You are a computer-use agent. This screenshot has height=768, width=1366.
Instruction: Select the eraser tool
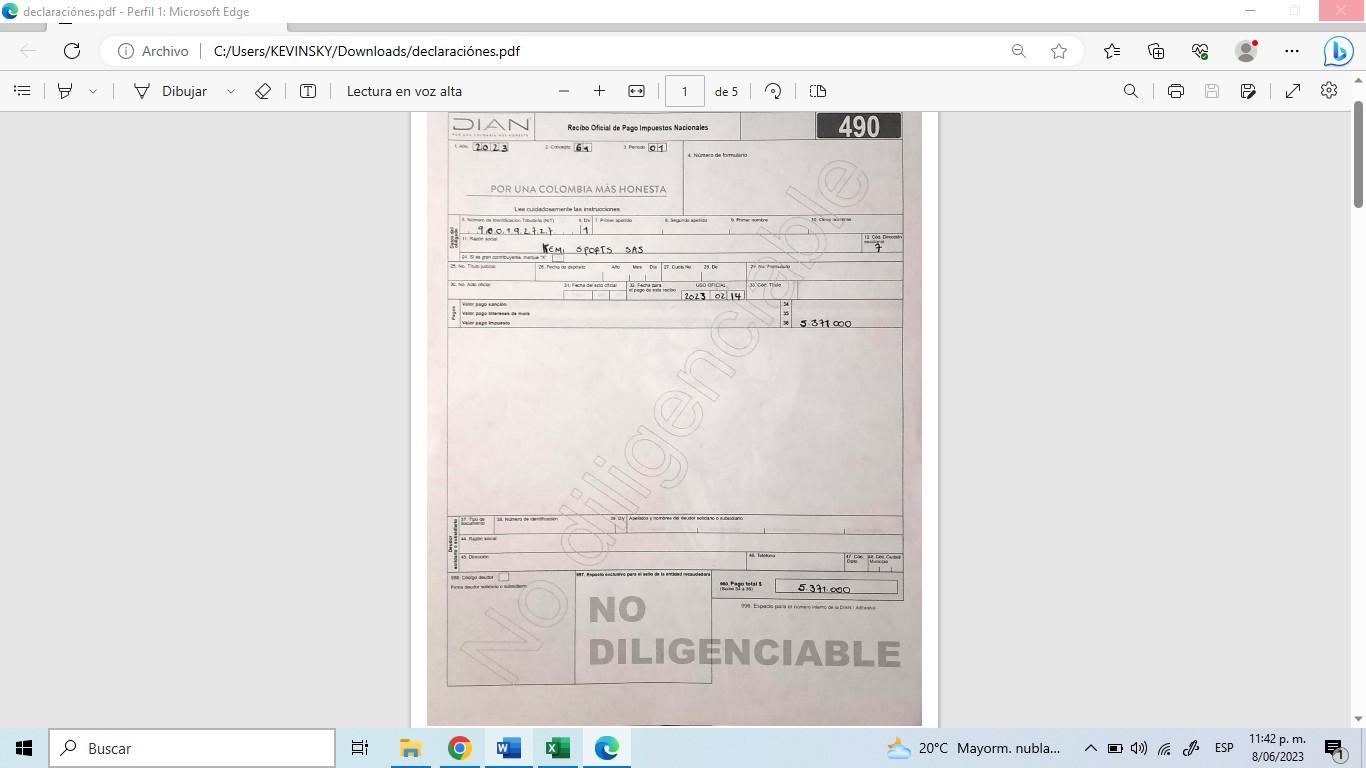point(263,91)
